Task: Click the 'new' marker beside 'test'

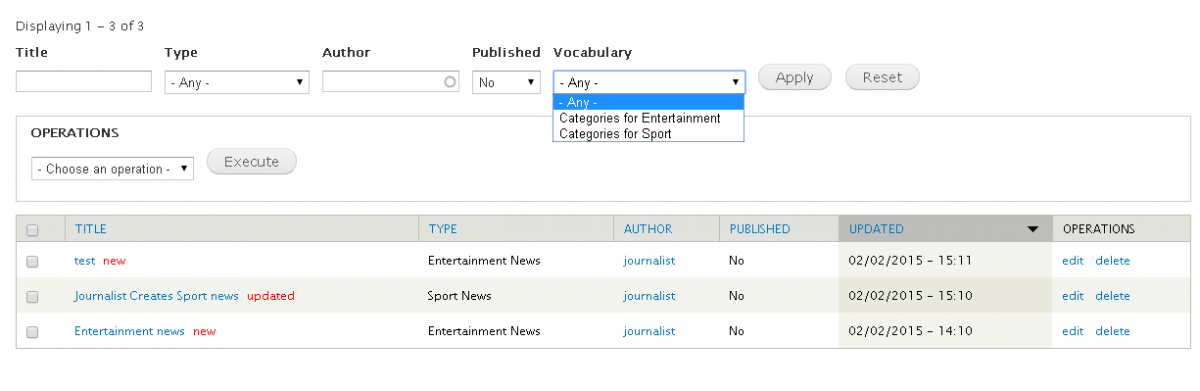Action: [x=114, y=261]
